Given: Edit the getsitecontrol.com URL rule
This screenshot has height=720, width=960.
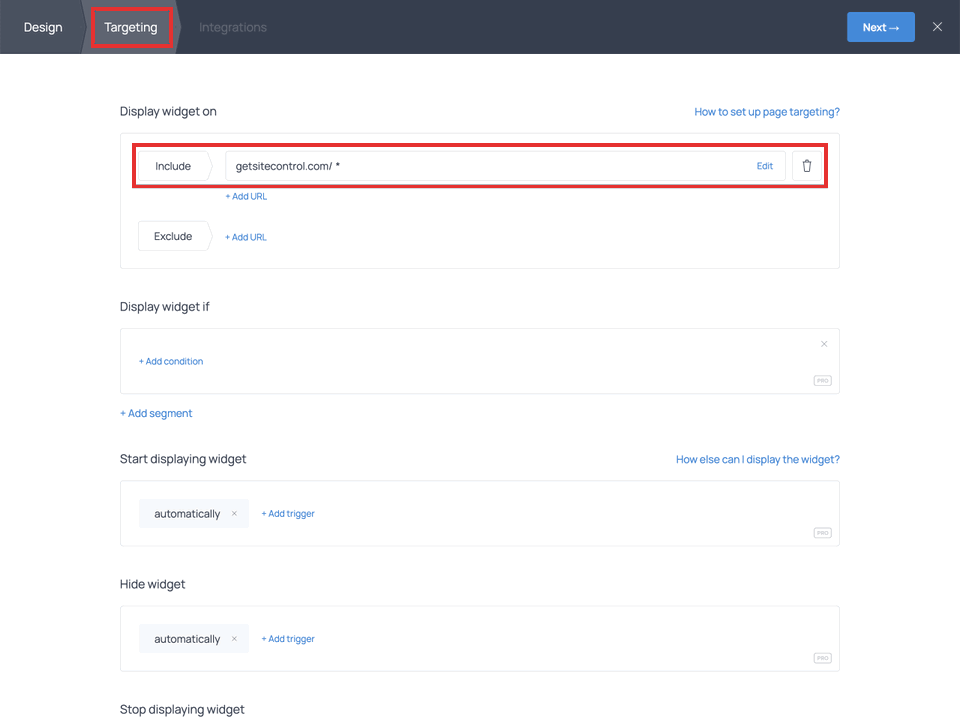Looking at the screenshot, I should click(x=764, y=166).
